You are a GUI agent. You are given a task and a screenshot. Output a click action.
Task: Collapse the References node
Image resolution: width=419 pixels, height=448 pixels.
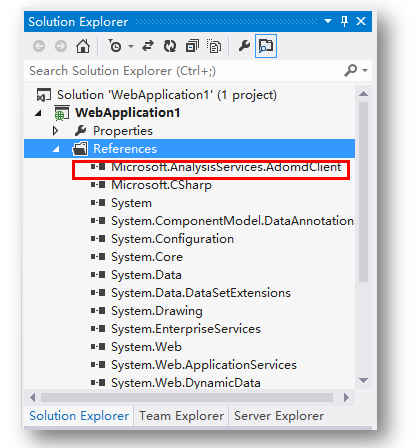coord(56,149)
